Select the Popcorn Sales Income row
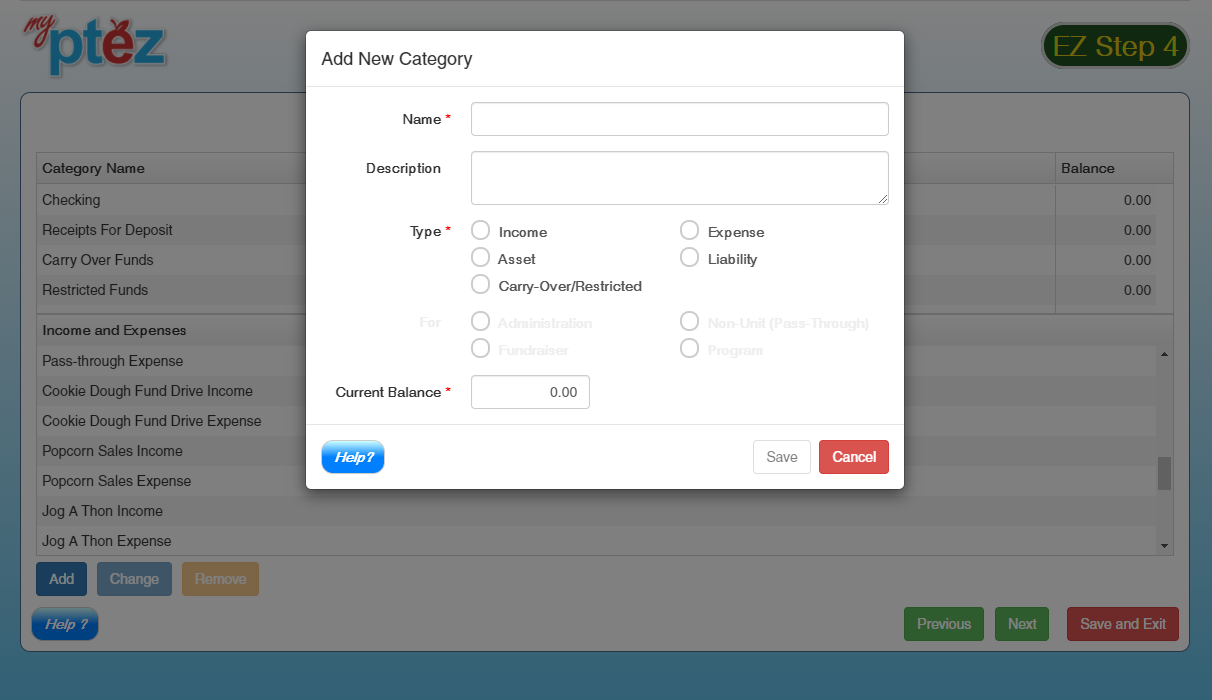This screenshot has height=700, width=1212. [x=112, y=451]
